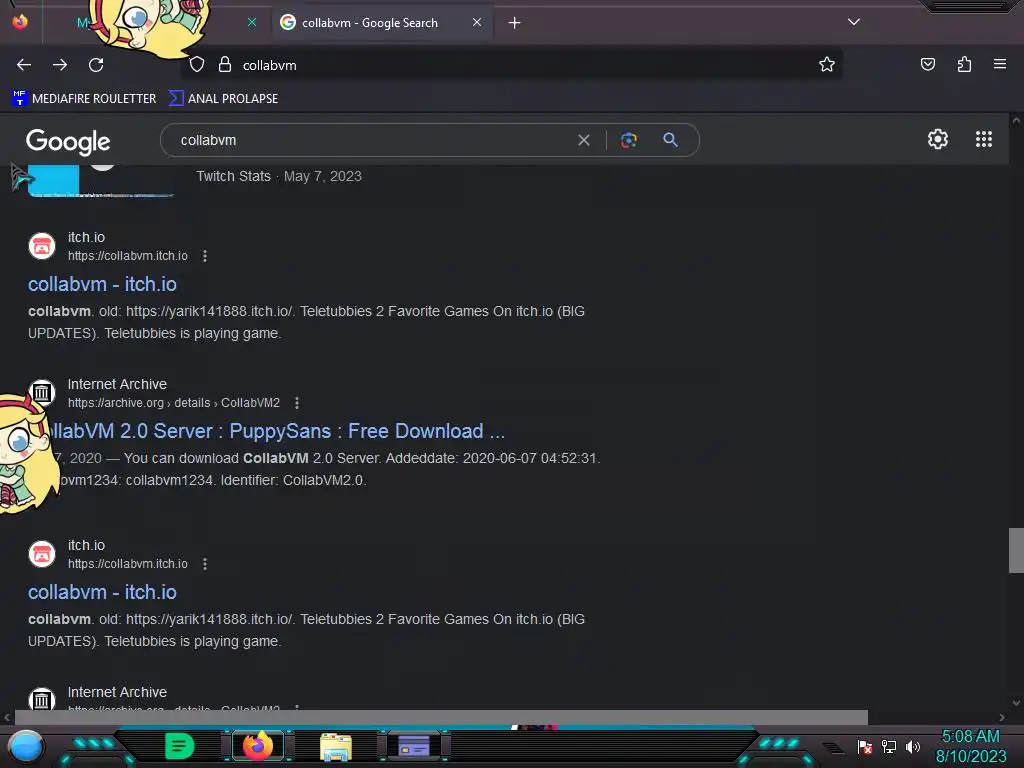Switch to Firefox on the taskbar
This screenshot has width=1024, height=768.
(258, 746)
